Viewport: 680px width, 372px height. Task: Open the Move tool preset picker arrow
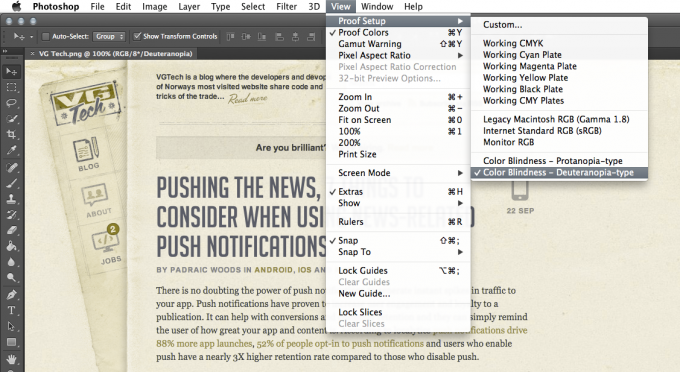pyautogui.click(x=31, y=37)
